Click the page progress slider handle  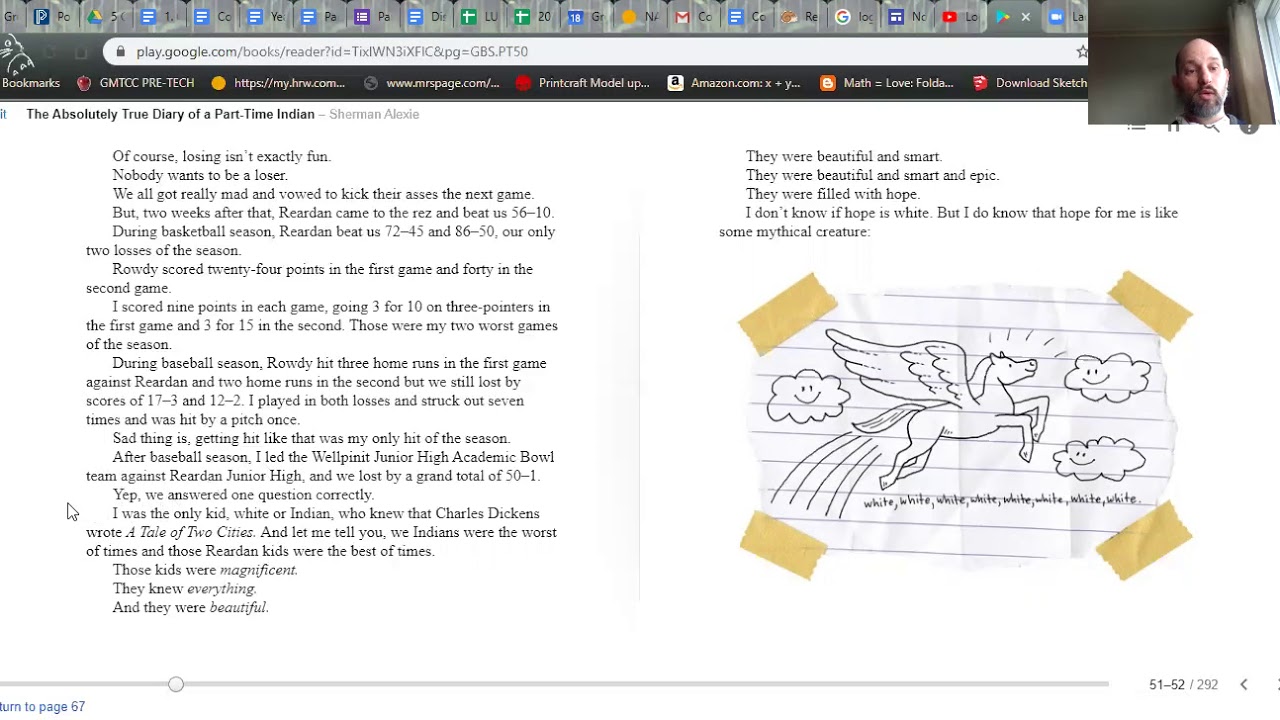[176, 684]
